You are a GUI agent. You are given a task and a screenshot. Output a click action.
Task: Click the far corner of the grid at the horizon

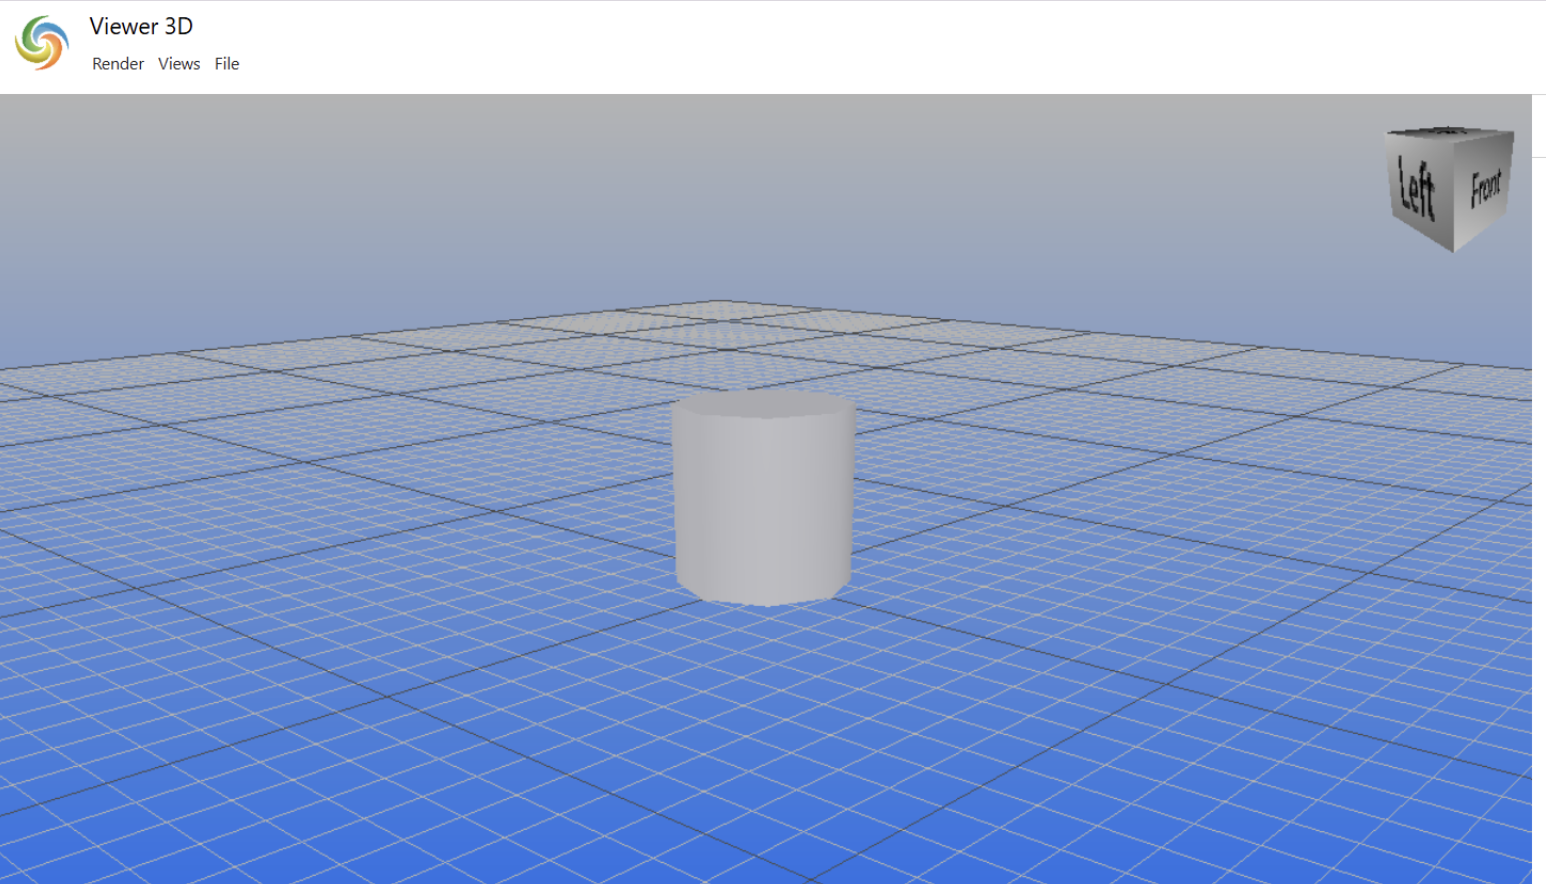(722, 301)
